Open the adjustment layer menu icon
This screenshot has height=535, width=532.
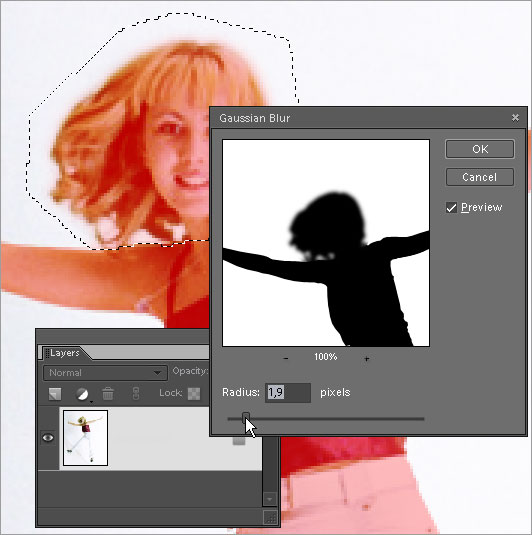click(82, 394)
